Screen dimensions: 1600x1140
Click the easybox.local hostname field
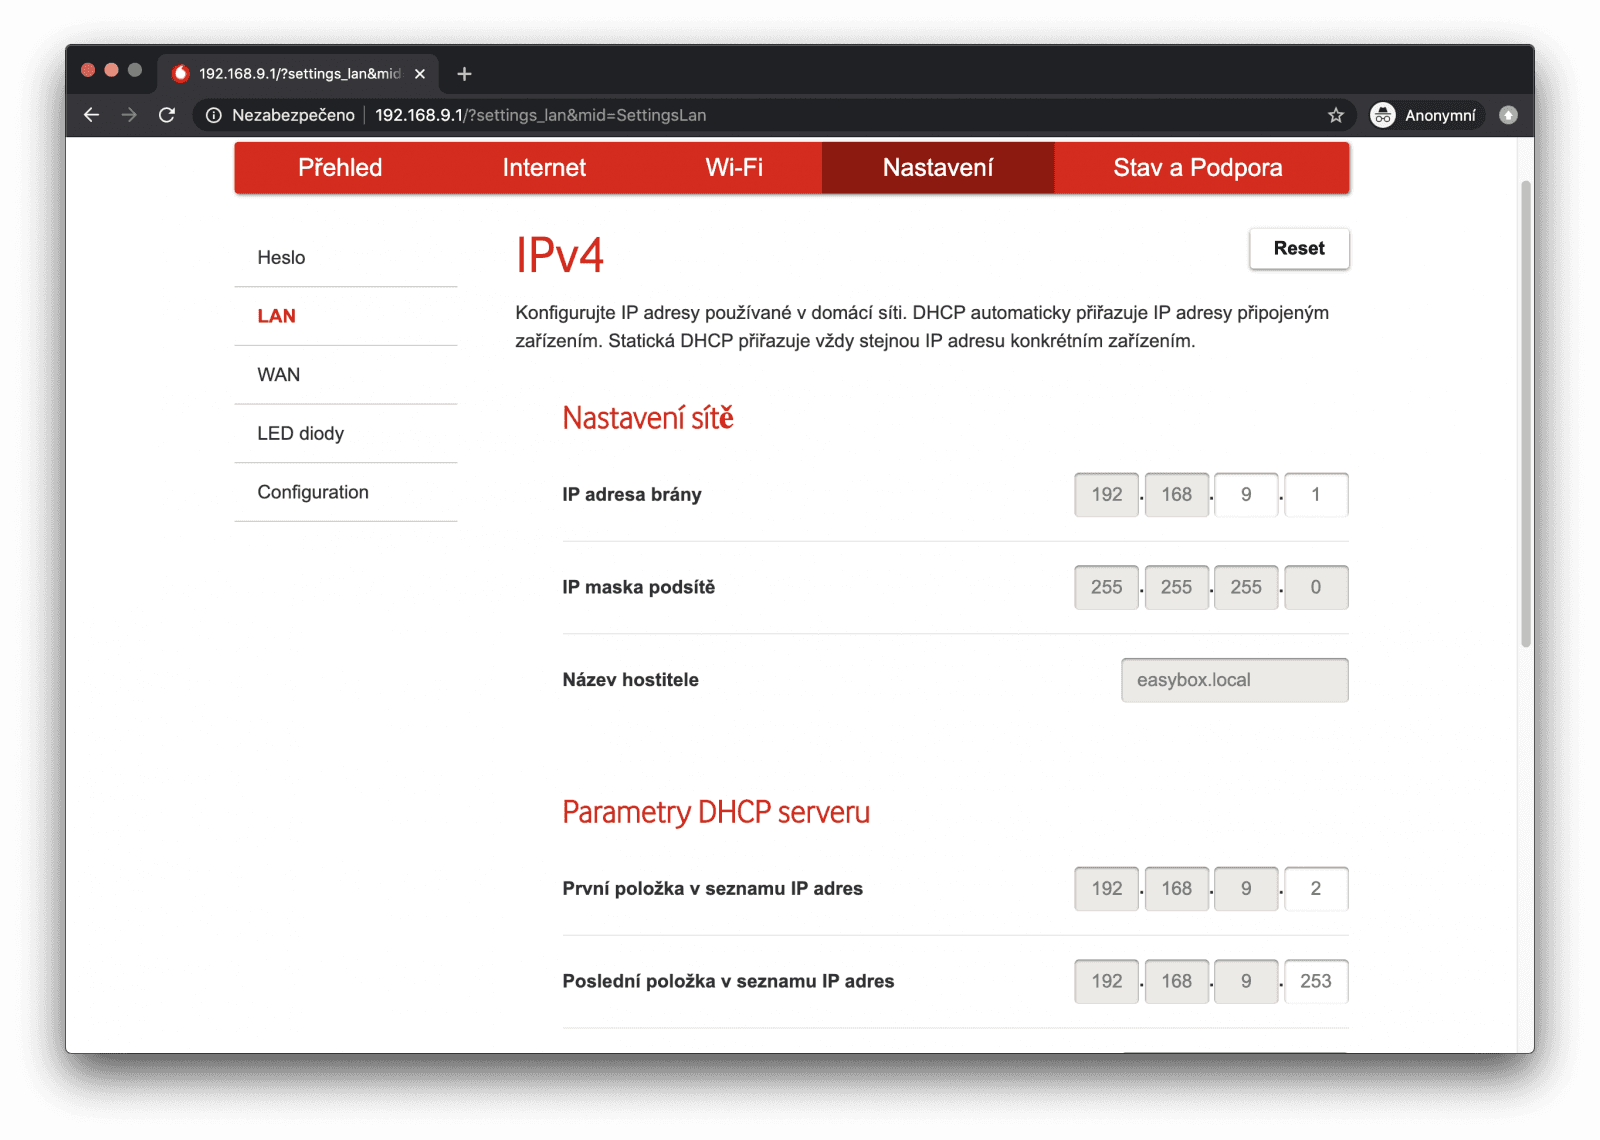click(x=1234, y=680)
